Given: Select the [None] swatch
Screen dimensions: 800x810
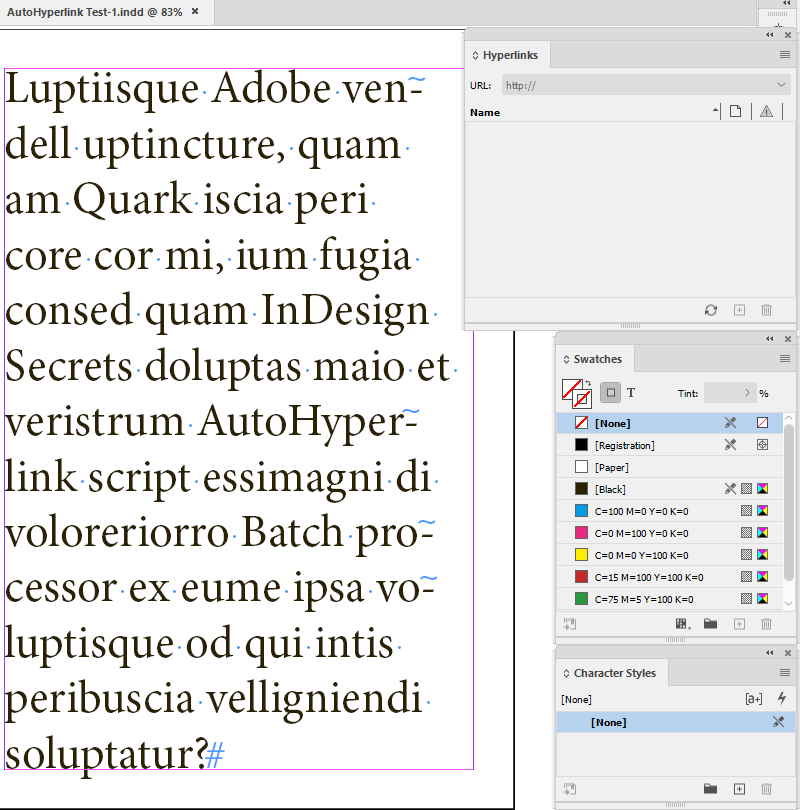Looking at the screenshot, I should click(670, 423).
